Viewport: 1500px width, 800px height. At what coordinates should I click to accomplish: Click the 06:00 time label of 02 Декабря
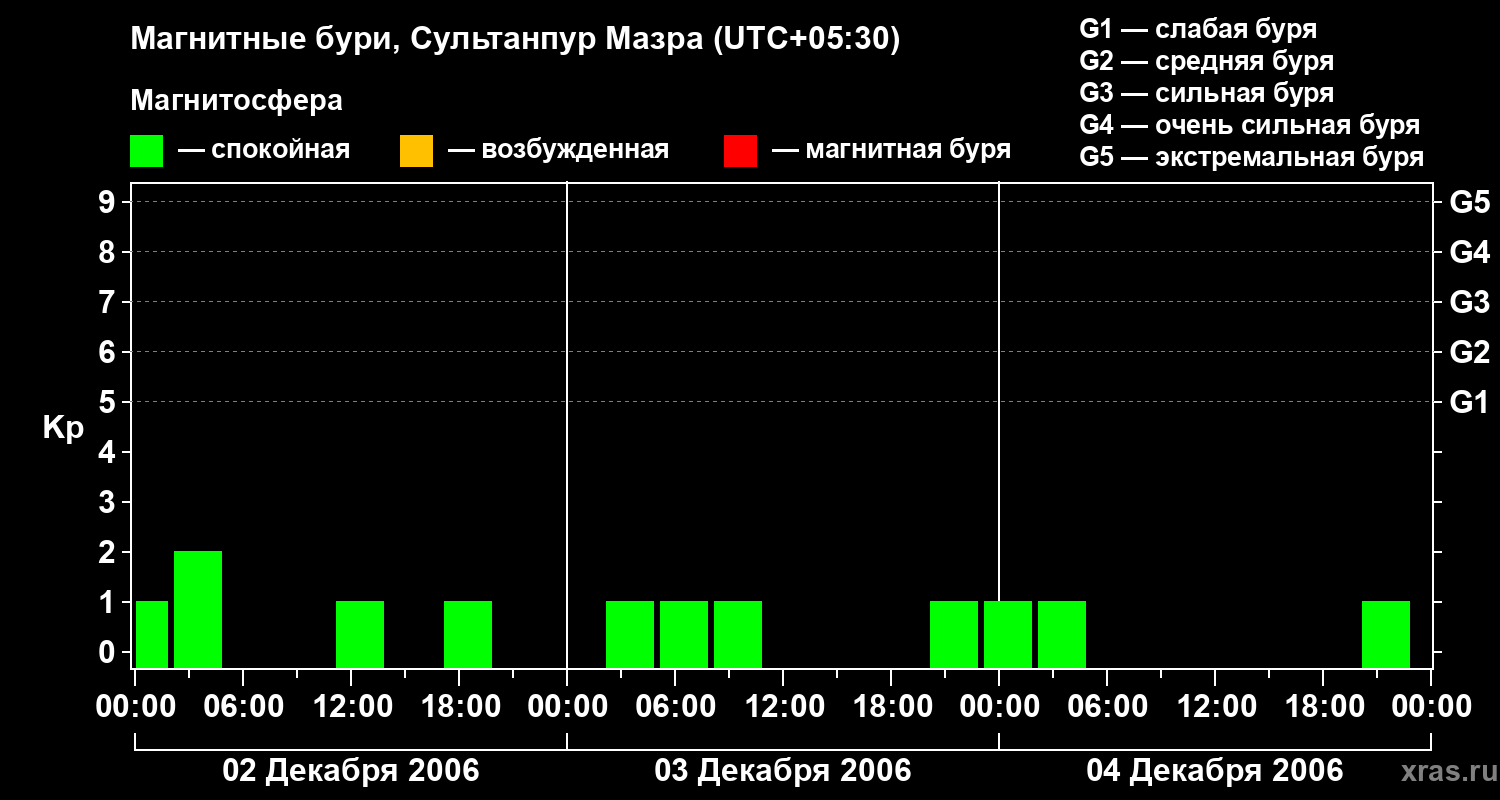point(243,706)
